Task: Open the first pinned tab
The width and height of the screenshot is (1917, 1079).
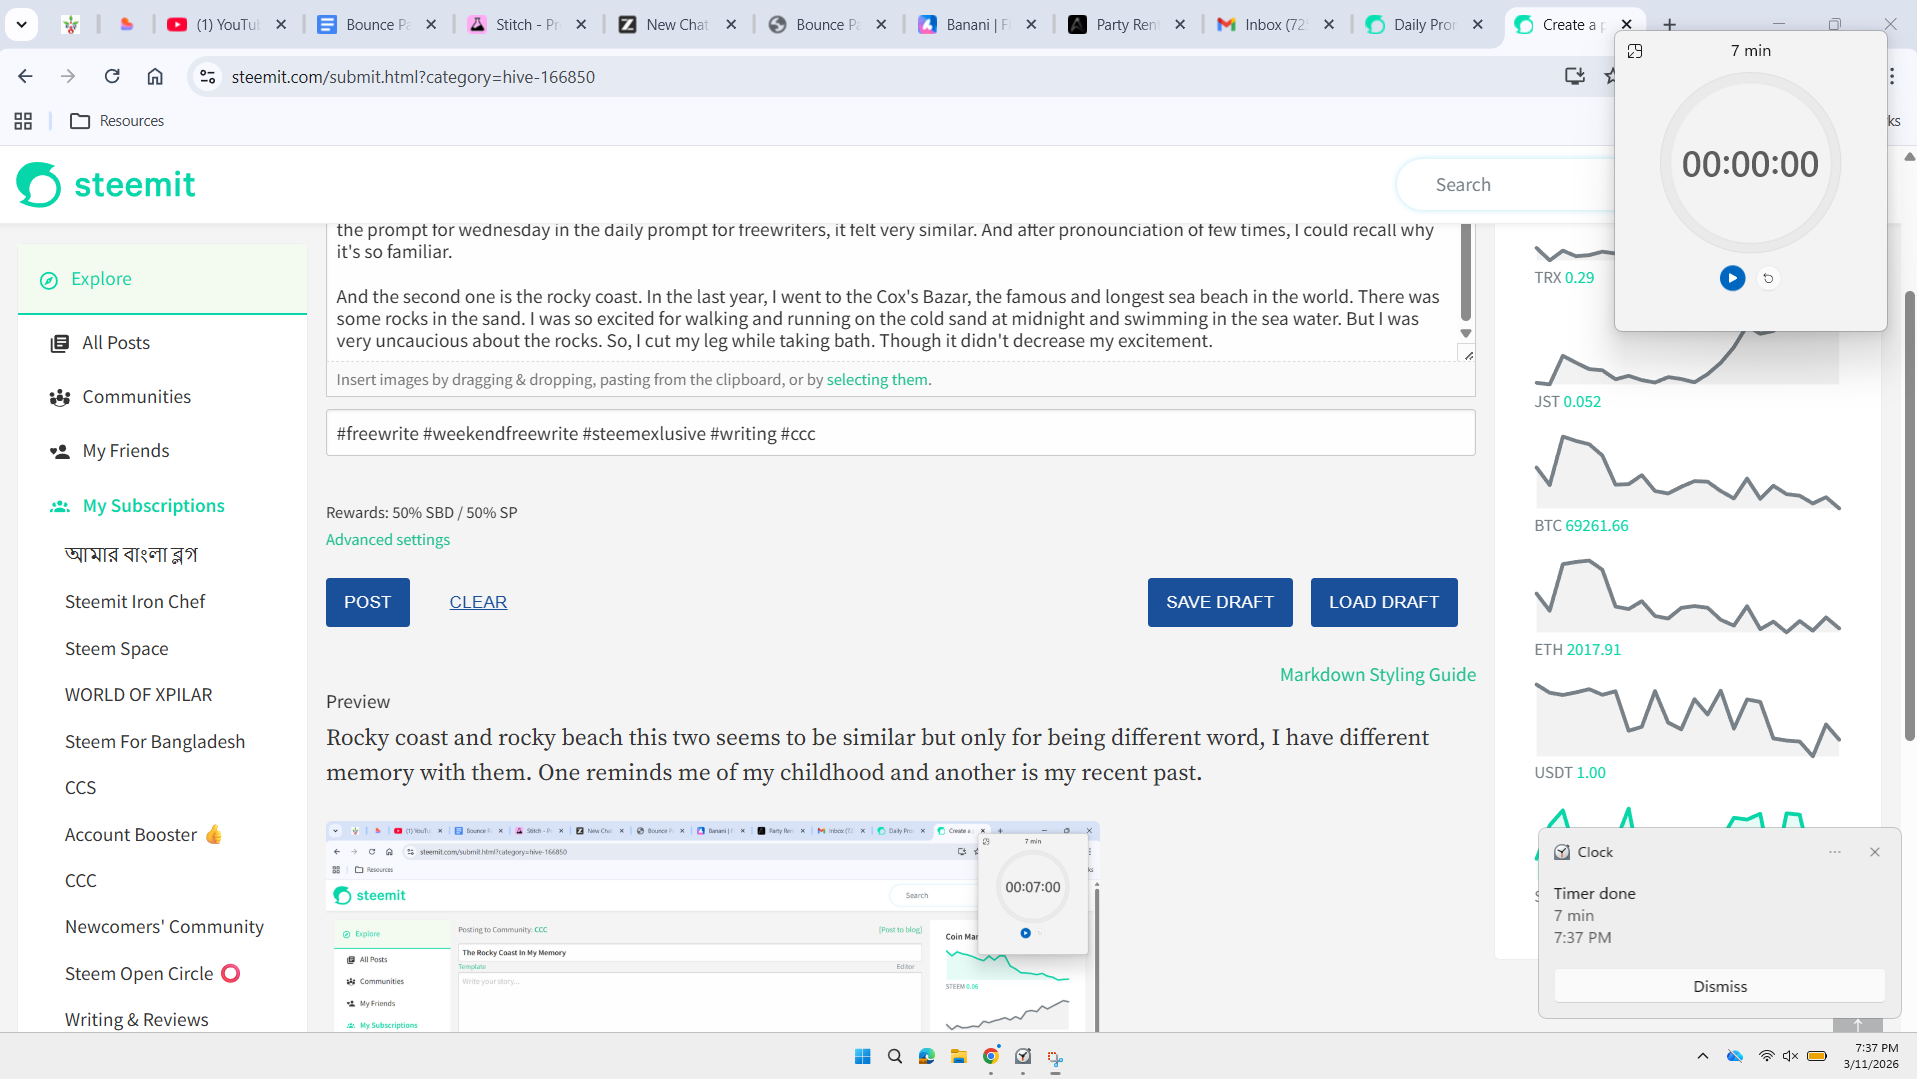Action: [x=70, y=24]
